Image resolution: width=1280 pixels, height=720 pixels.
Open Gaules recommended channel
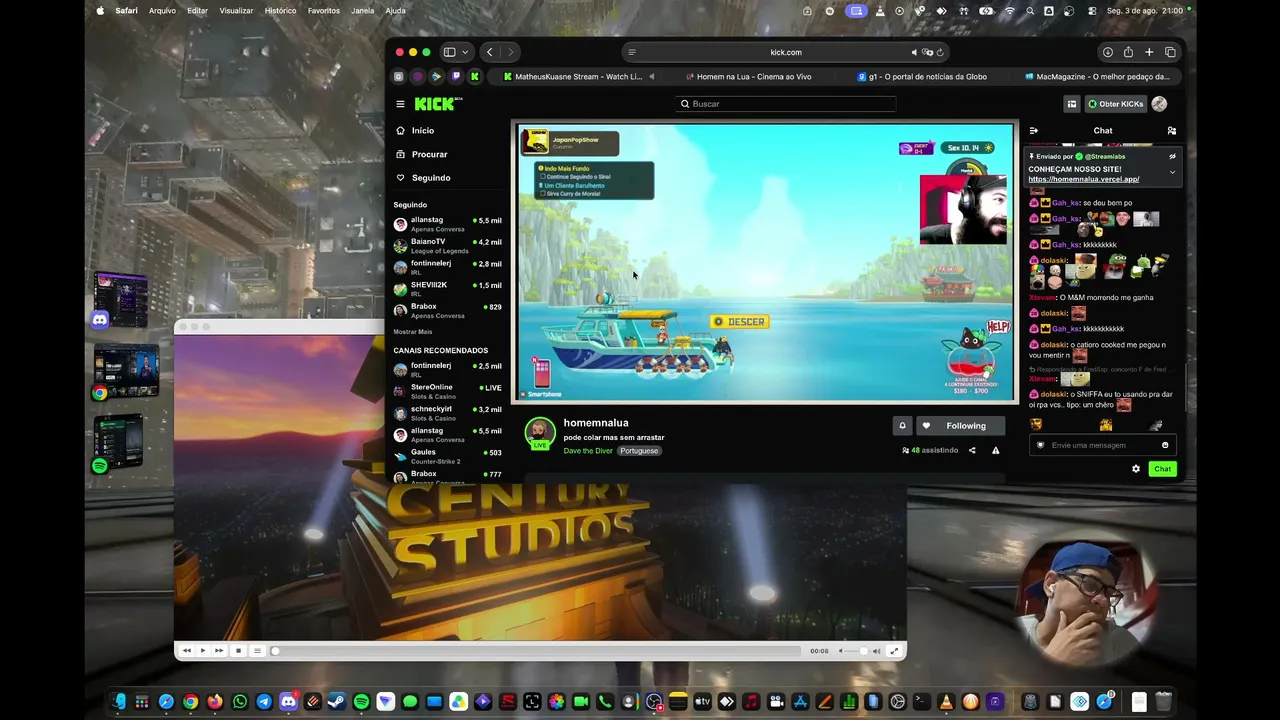coord(448,456)
